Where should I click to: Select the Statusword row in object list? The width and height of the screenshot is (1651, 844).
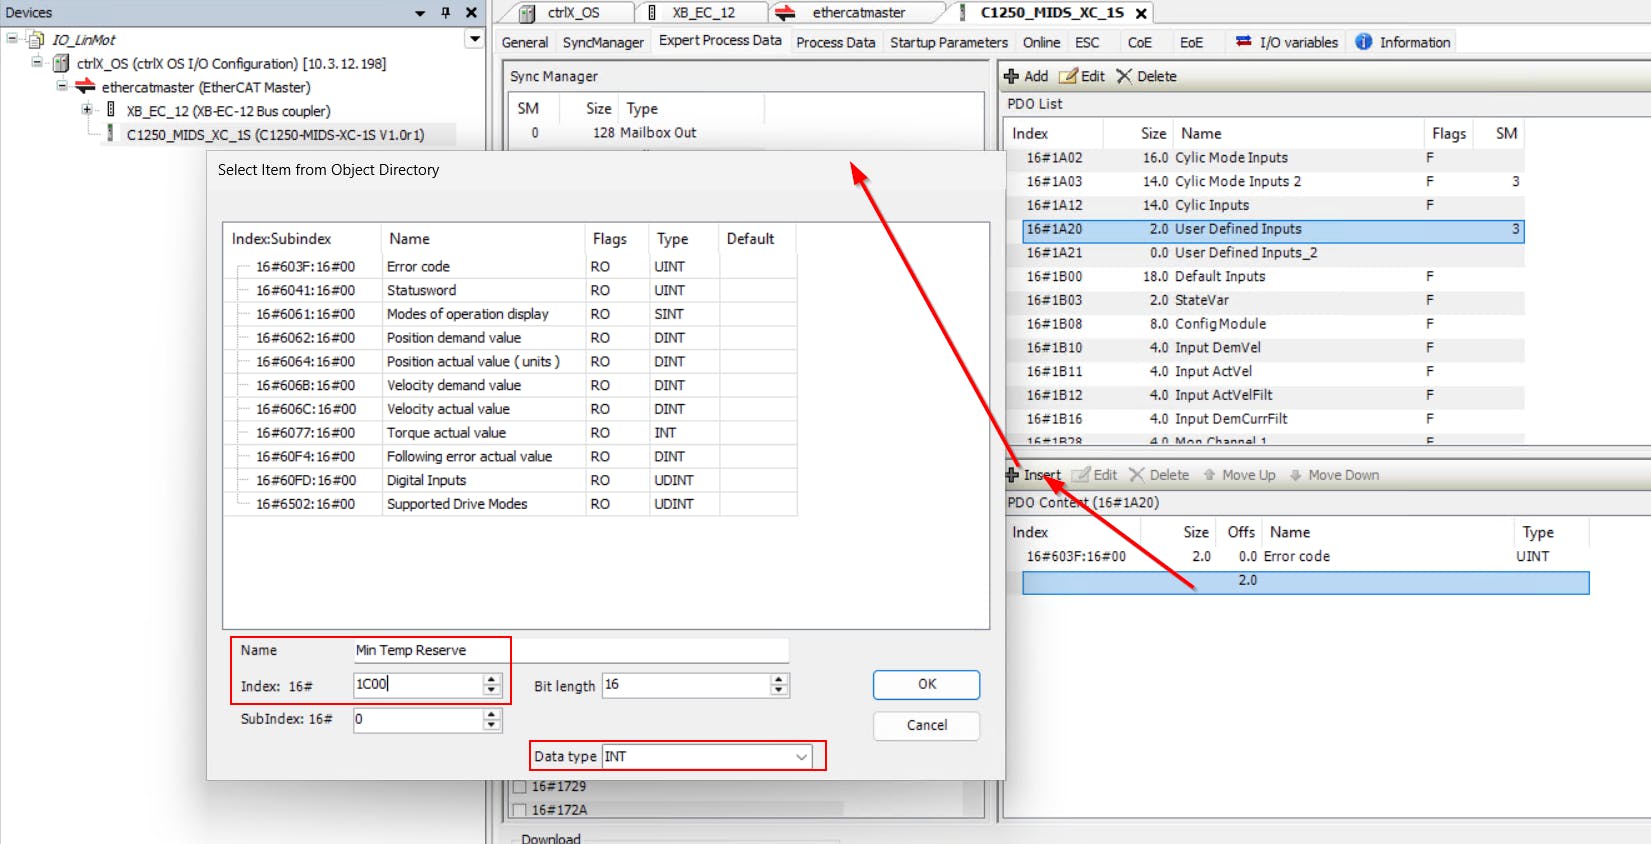point(420,290)
